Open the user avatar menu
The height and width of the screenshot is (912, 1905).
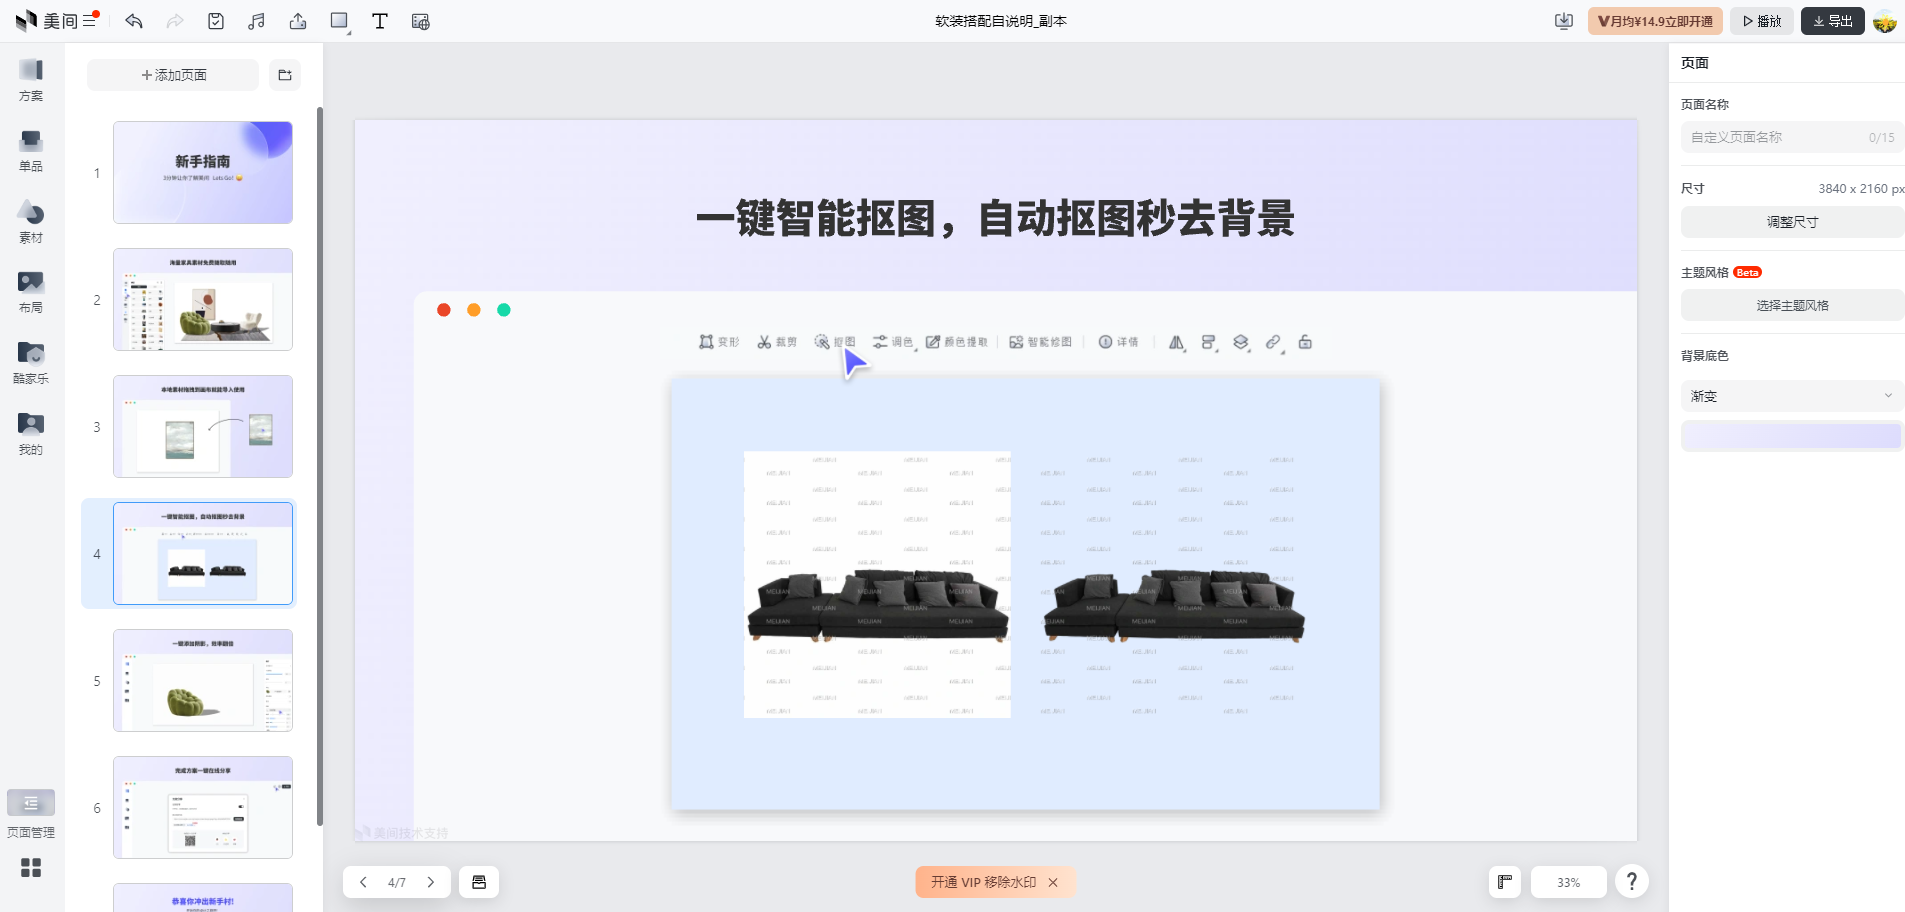click(x=1885, y=21)
